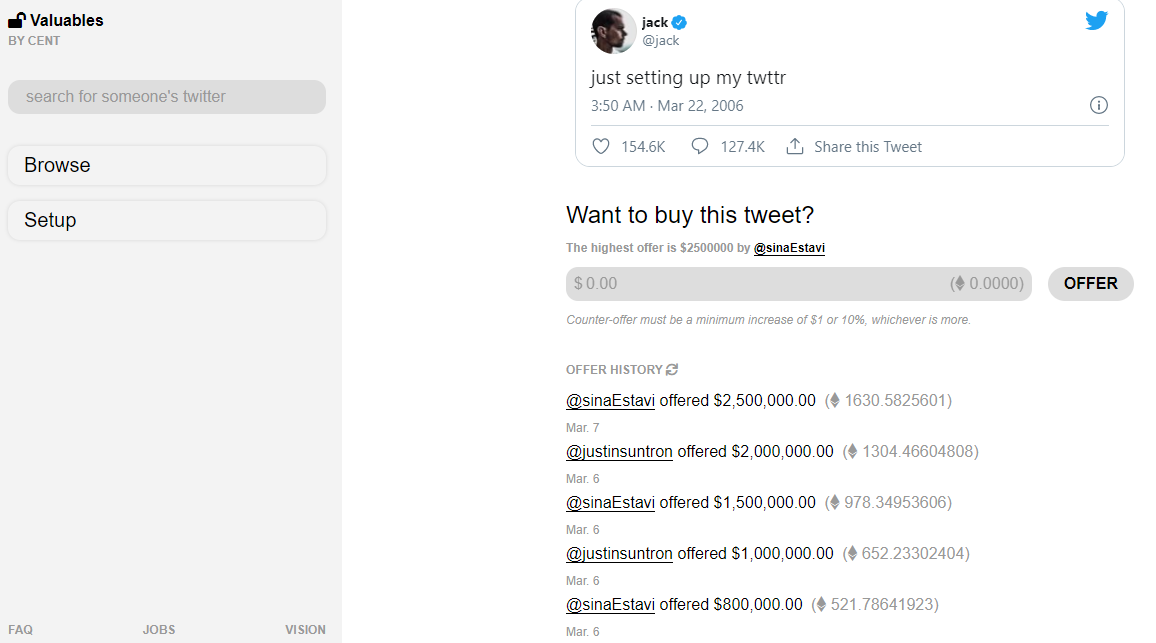Image resolution: width=1156 pixels, height=643 pixels.
Task: Click the tweet info circle icon
Action: click(x=1098, y=105)
